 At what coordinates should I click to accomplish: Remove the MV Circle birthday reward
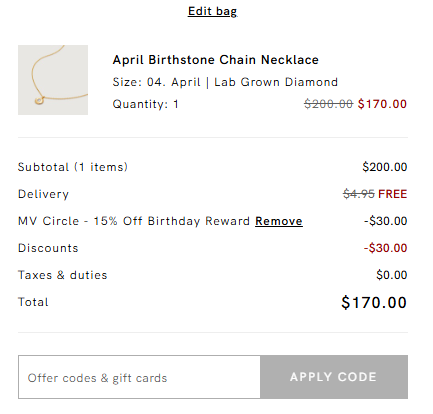tap(279, 221)
